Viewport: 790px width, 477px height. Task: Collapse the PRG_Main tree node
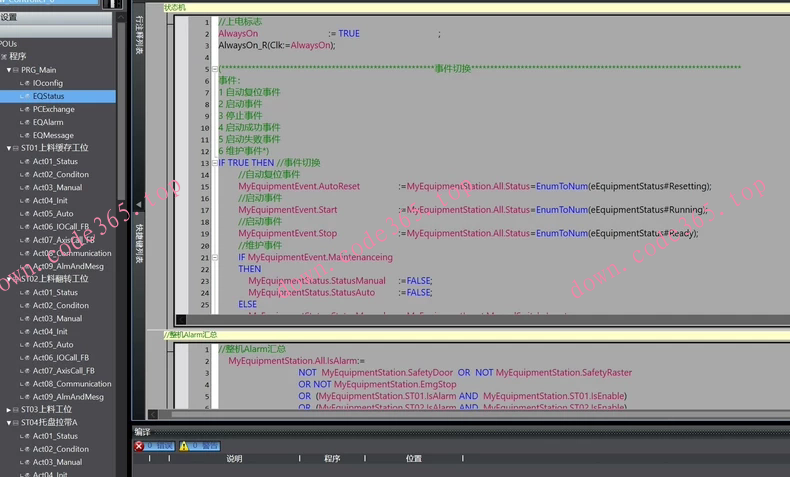9,70
